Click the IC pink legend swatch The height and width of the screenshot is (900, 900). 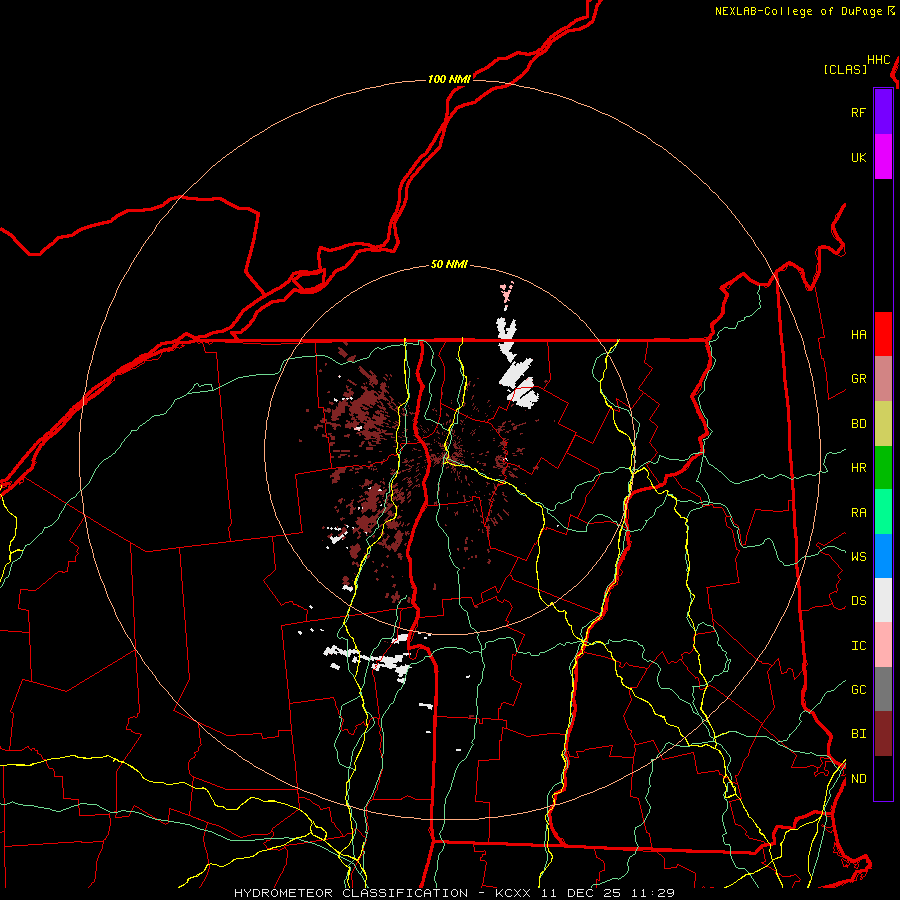pyautogui.click(x=883, y=645)
